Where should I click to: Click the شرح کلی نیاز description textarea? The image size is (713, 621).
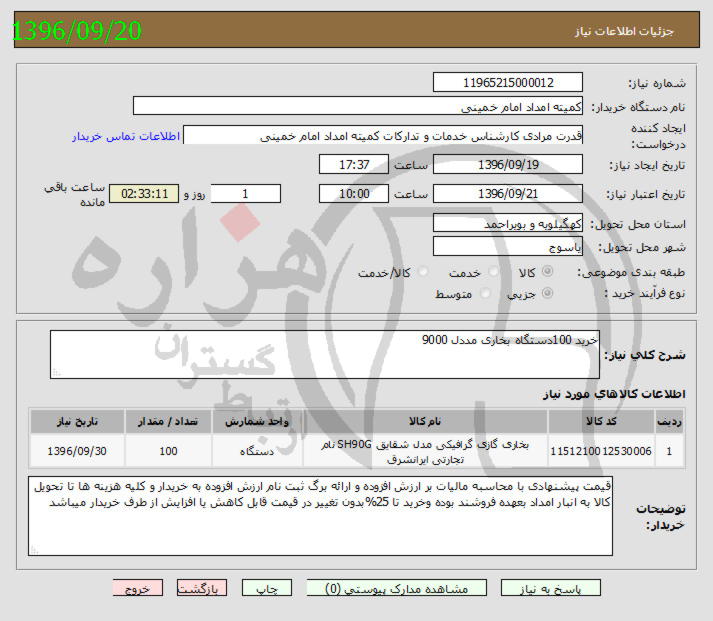(325, 355)
